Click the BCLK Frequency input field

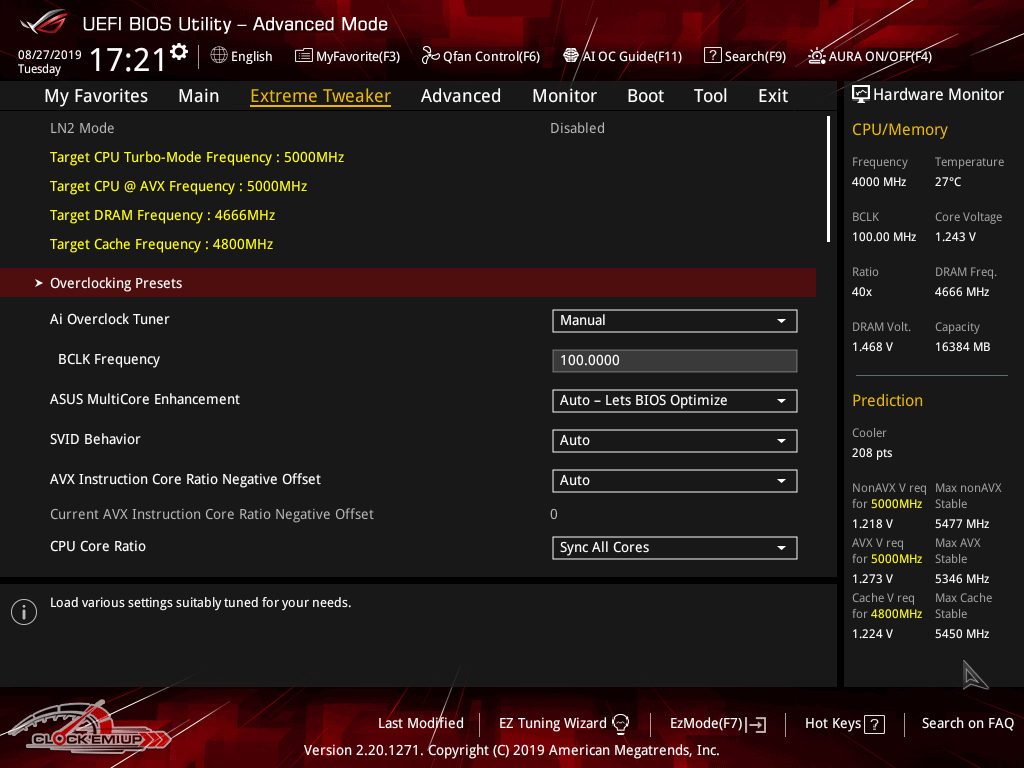(x=674, y=361)
